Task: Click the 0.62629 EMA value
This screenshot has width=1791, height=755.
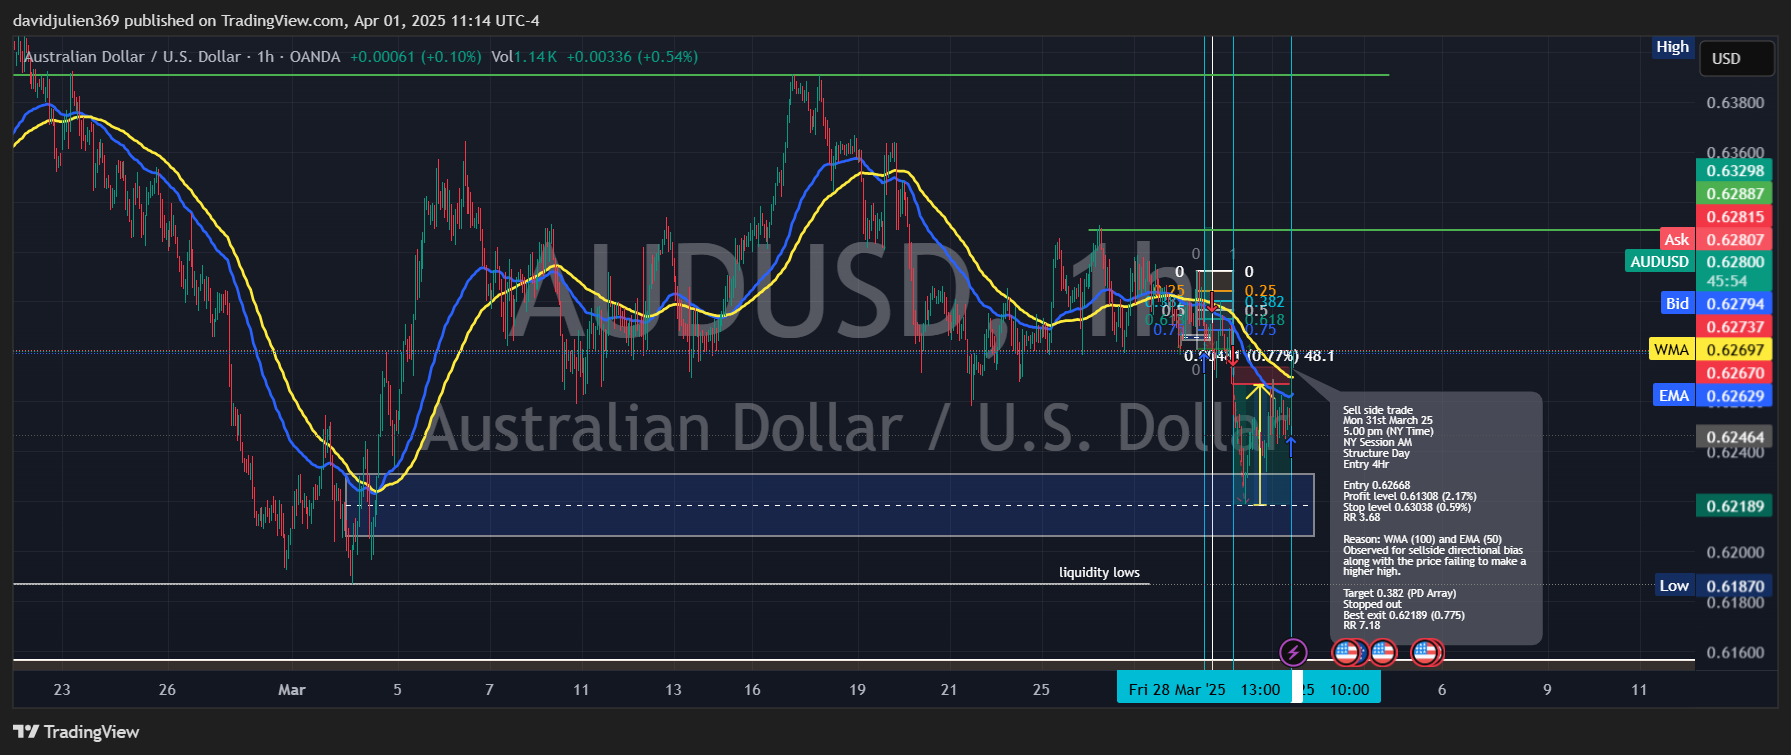Action: (1735, 395)
